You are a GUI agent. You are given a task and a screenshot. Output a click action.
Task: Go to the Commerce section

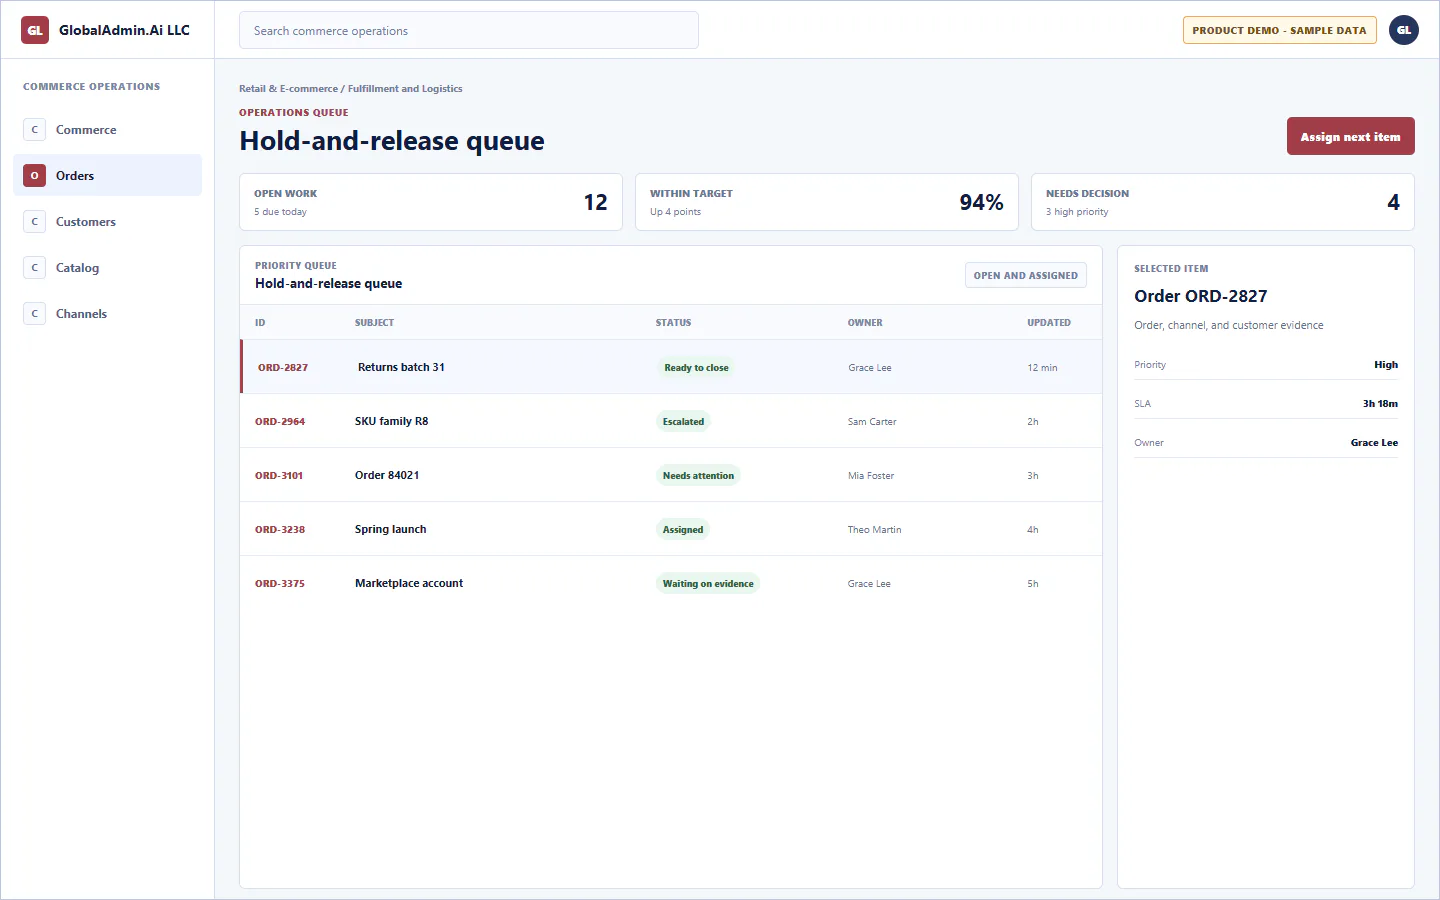pos(107,130)
